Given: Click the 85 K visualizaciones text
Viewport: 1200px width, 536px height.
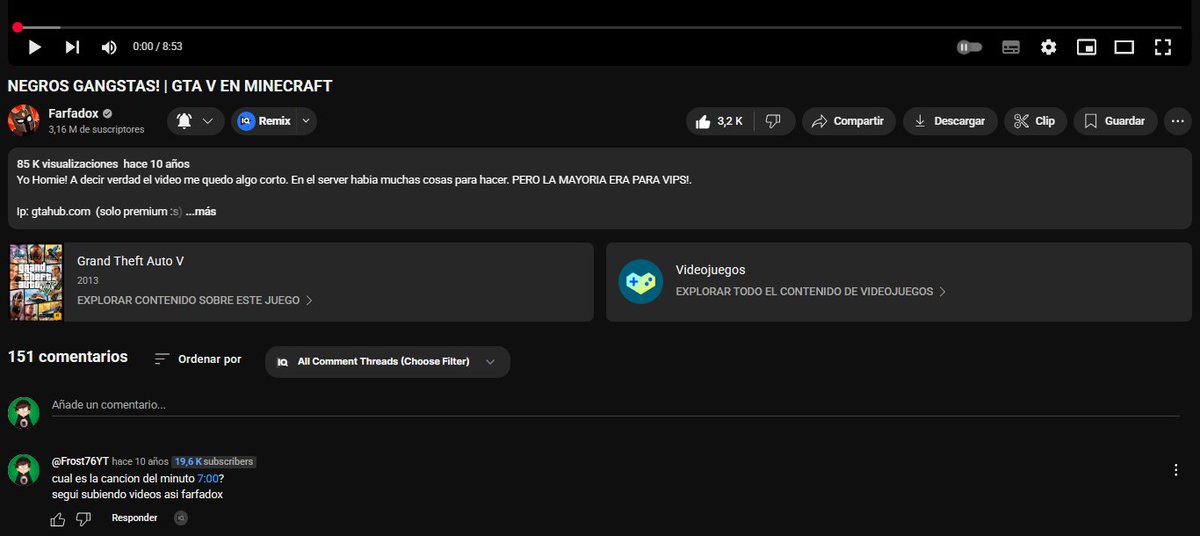Looking at the screenshot, I should pos(68,163).
